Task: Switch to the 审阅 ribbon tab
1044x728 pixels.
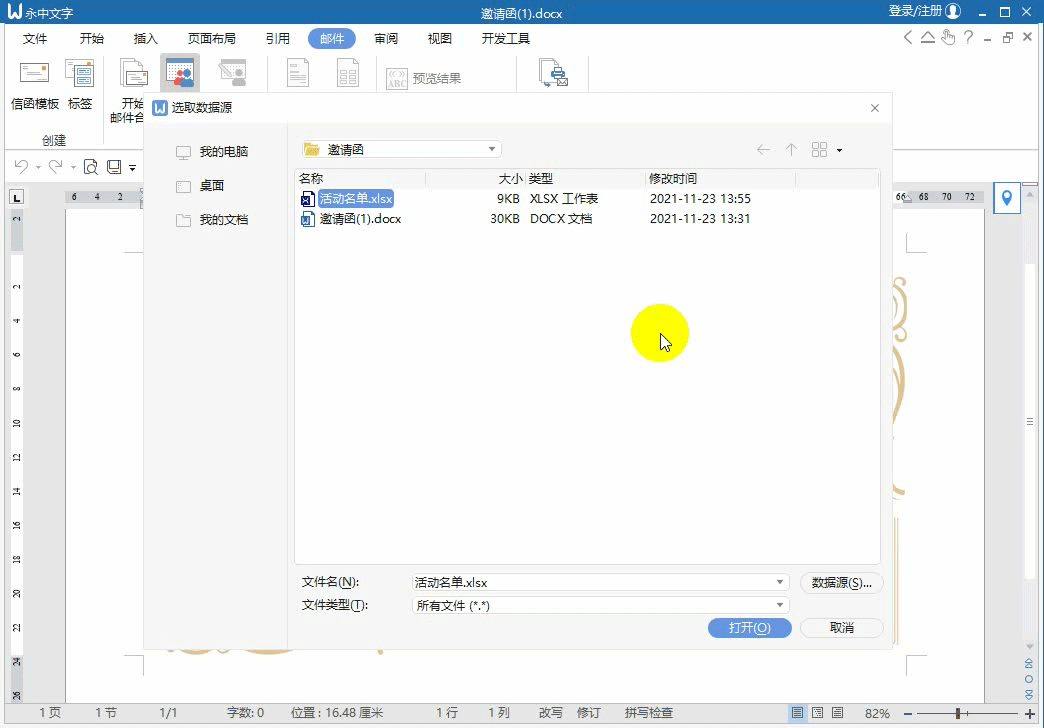Action: point(385,38)
